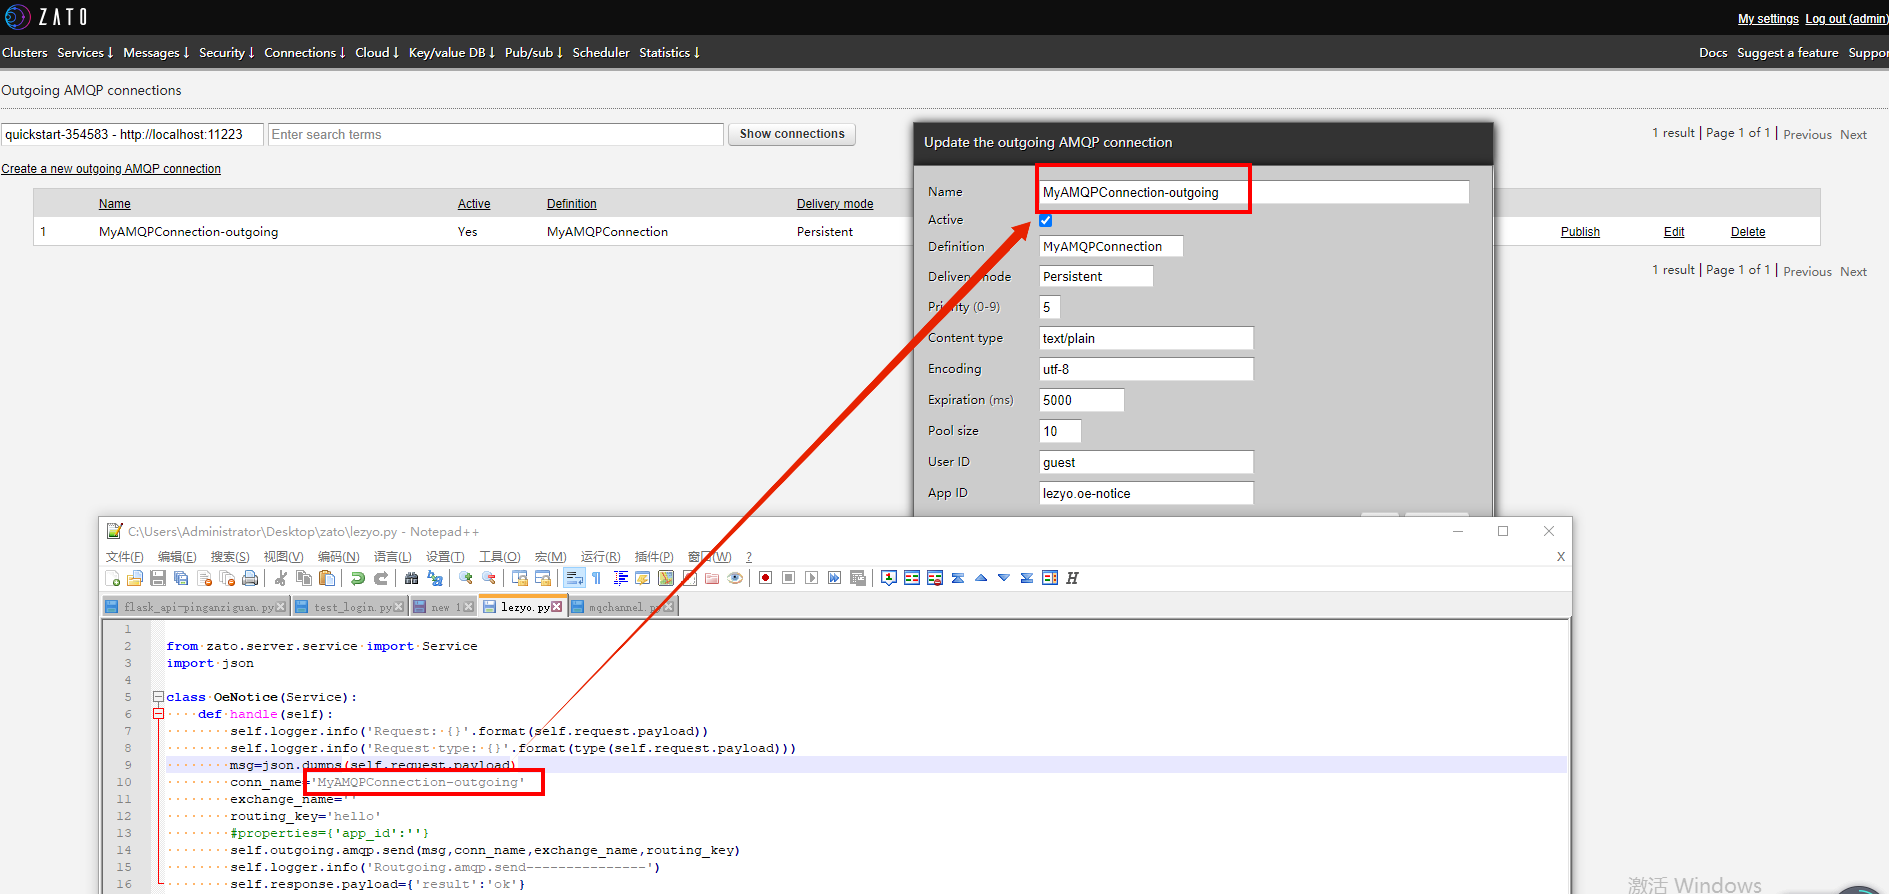This screenshot has height=894, width=1889.
Task: Toggle Show All Characters pilcrow icon
Action: 597,578
